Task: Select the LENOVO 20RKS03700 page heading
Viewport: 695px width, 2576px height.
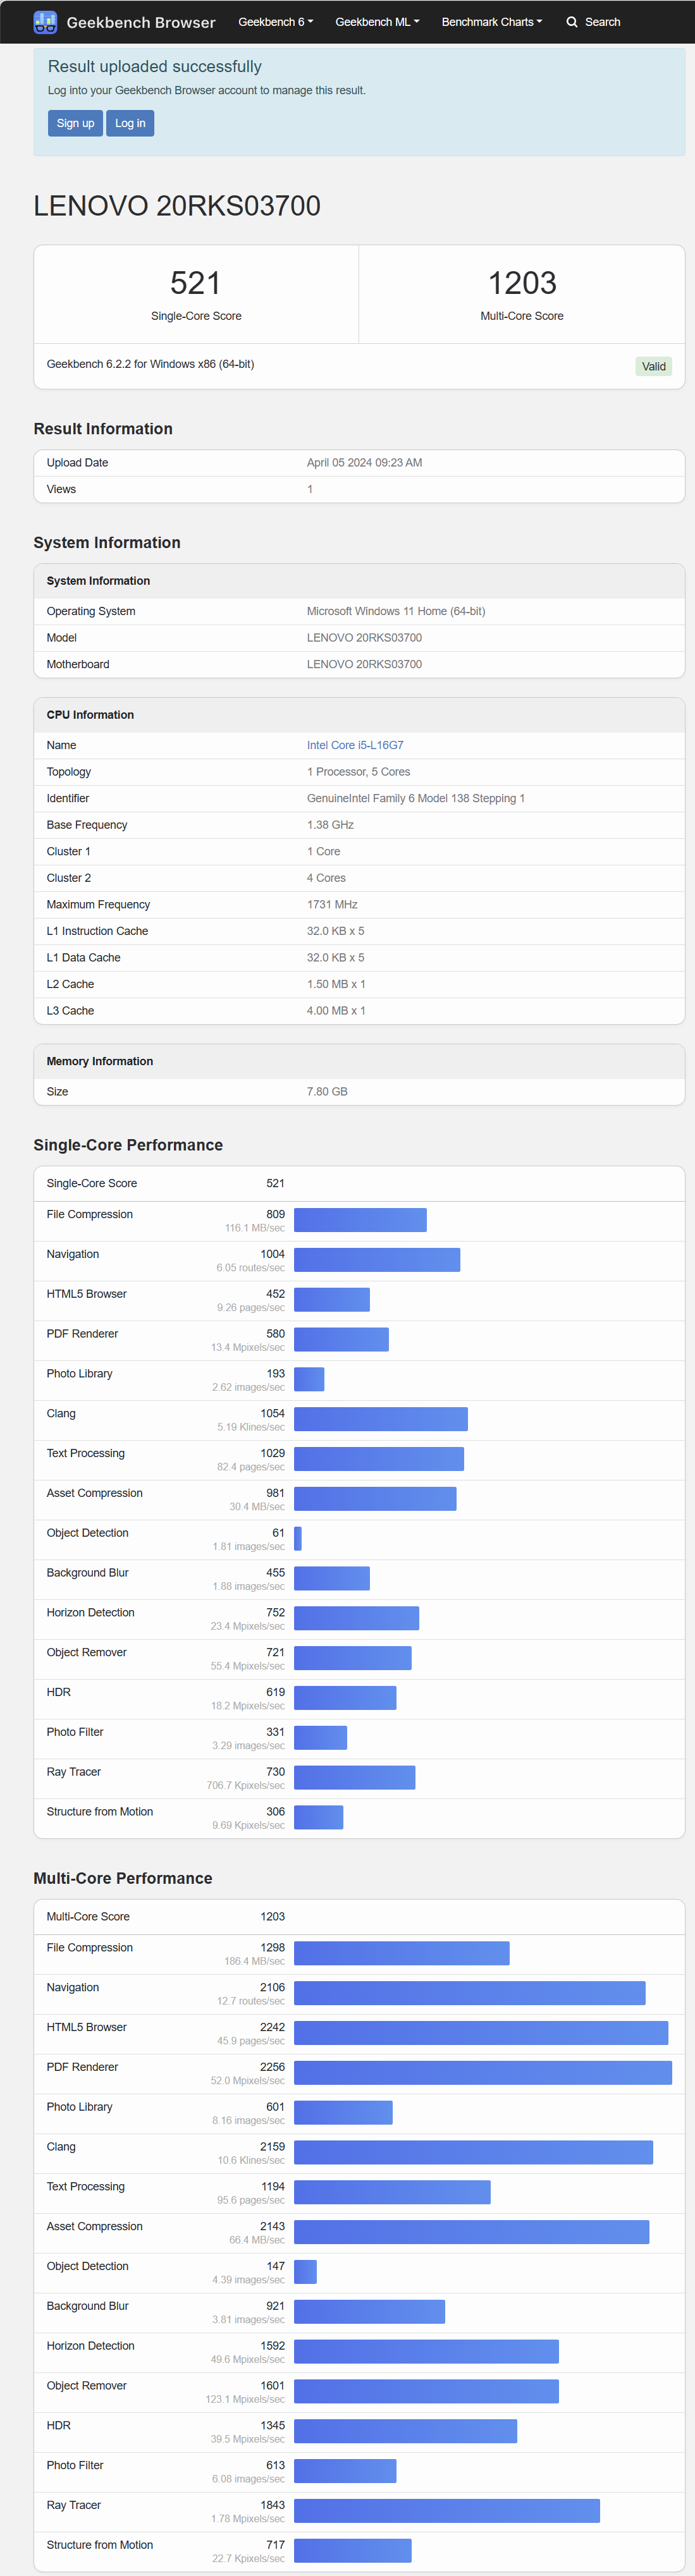Action: (x=177, y=206)
